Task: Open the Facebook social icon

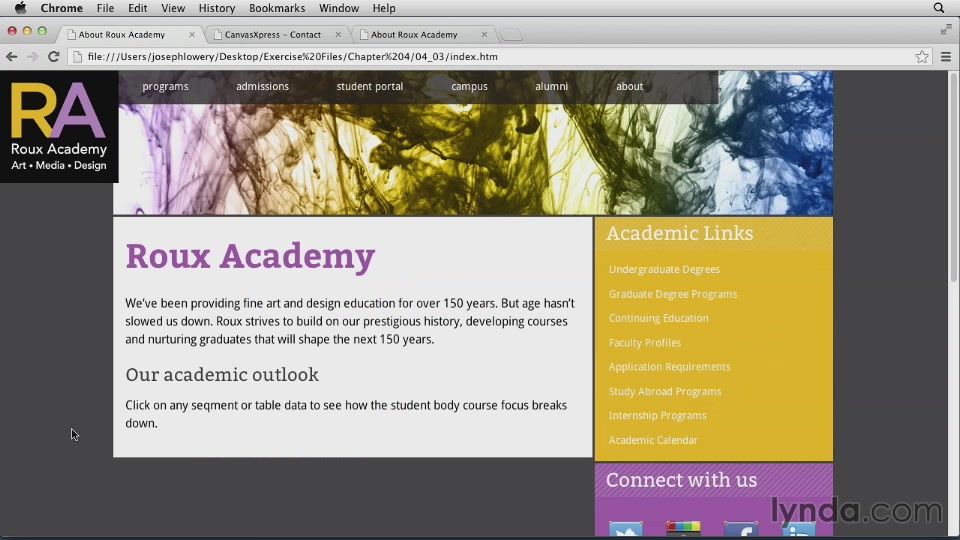Action: click(741, 530)
